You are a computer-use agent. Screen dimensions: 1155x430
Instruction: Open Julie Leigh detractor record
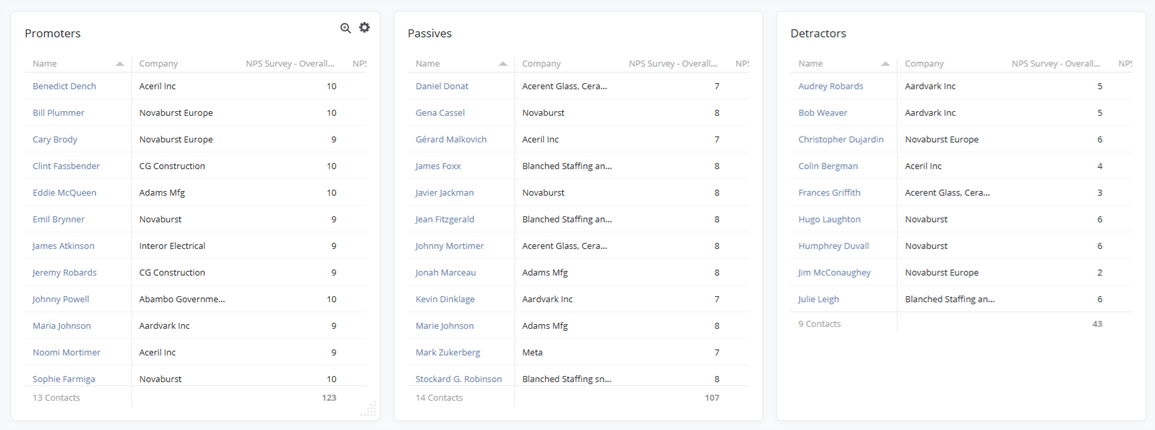[818, 299]
